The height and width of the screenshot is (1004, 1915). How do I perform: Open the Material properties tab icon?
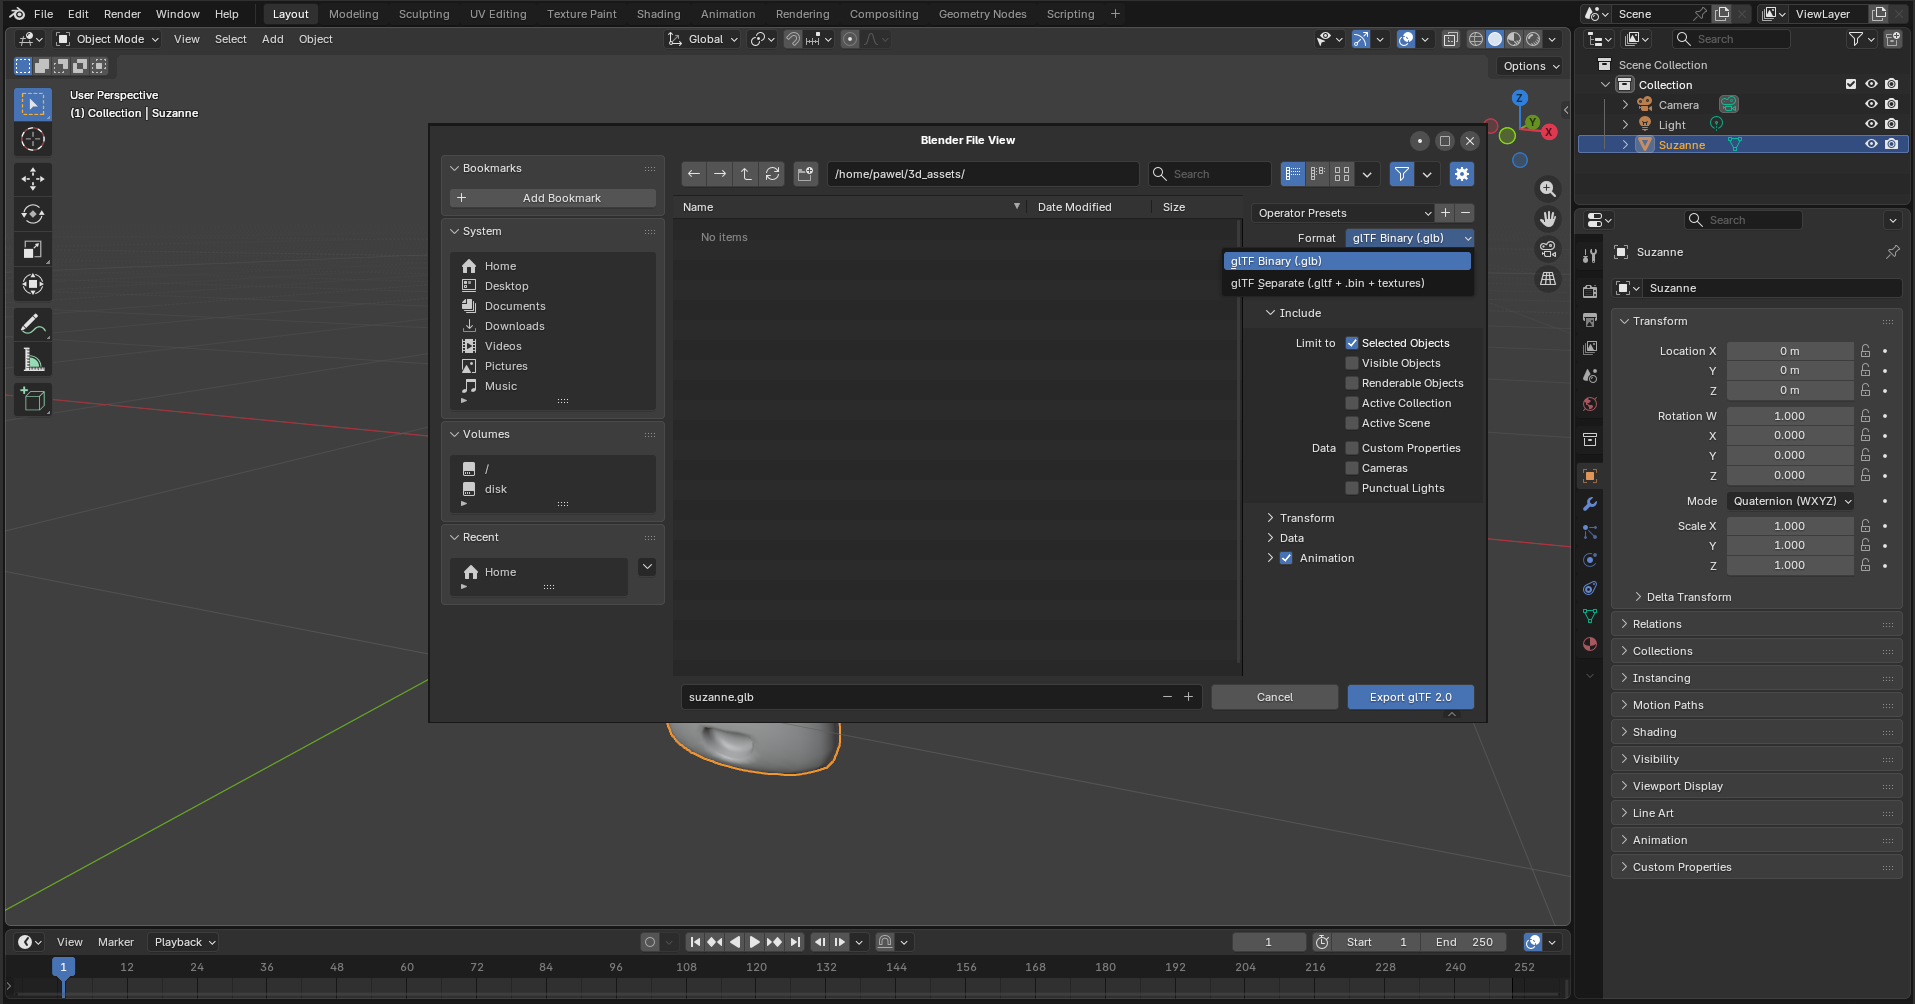(x=1590, y=644)
